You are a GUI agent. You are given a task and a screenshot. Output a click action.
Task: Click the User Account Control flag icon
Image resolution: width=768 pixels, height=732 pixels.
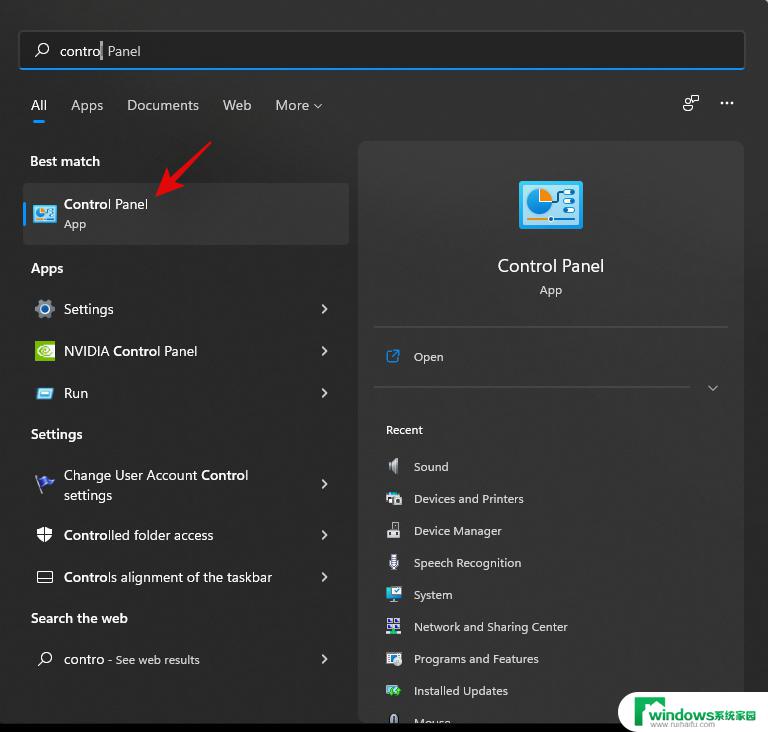pyautogui.click(x=45, y=484)
